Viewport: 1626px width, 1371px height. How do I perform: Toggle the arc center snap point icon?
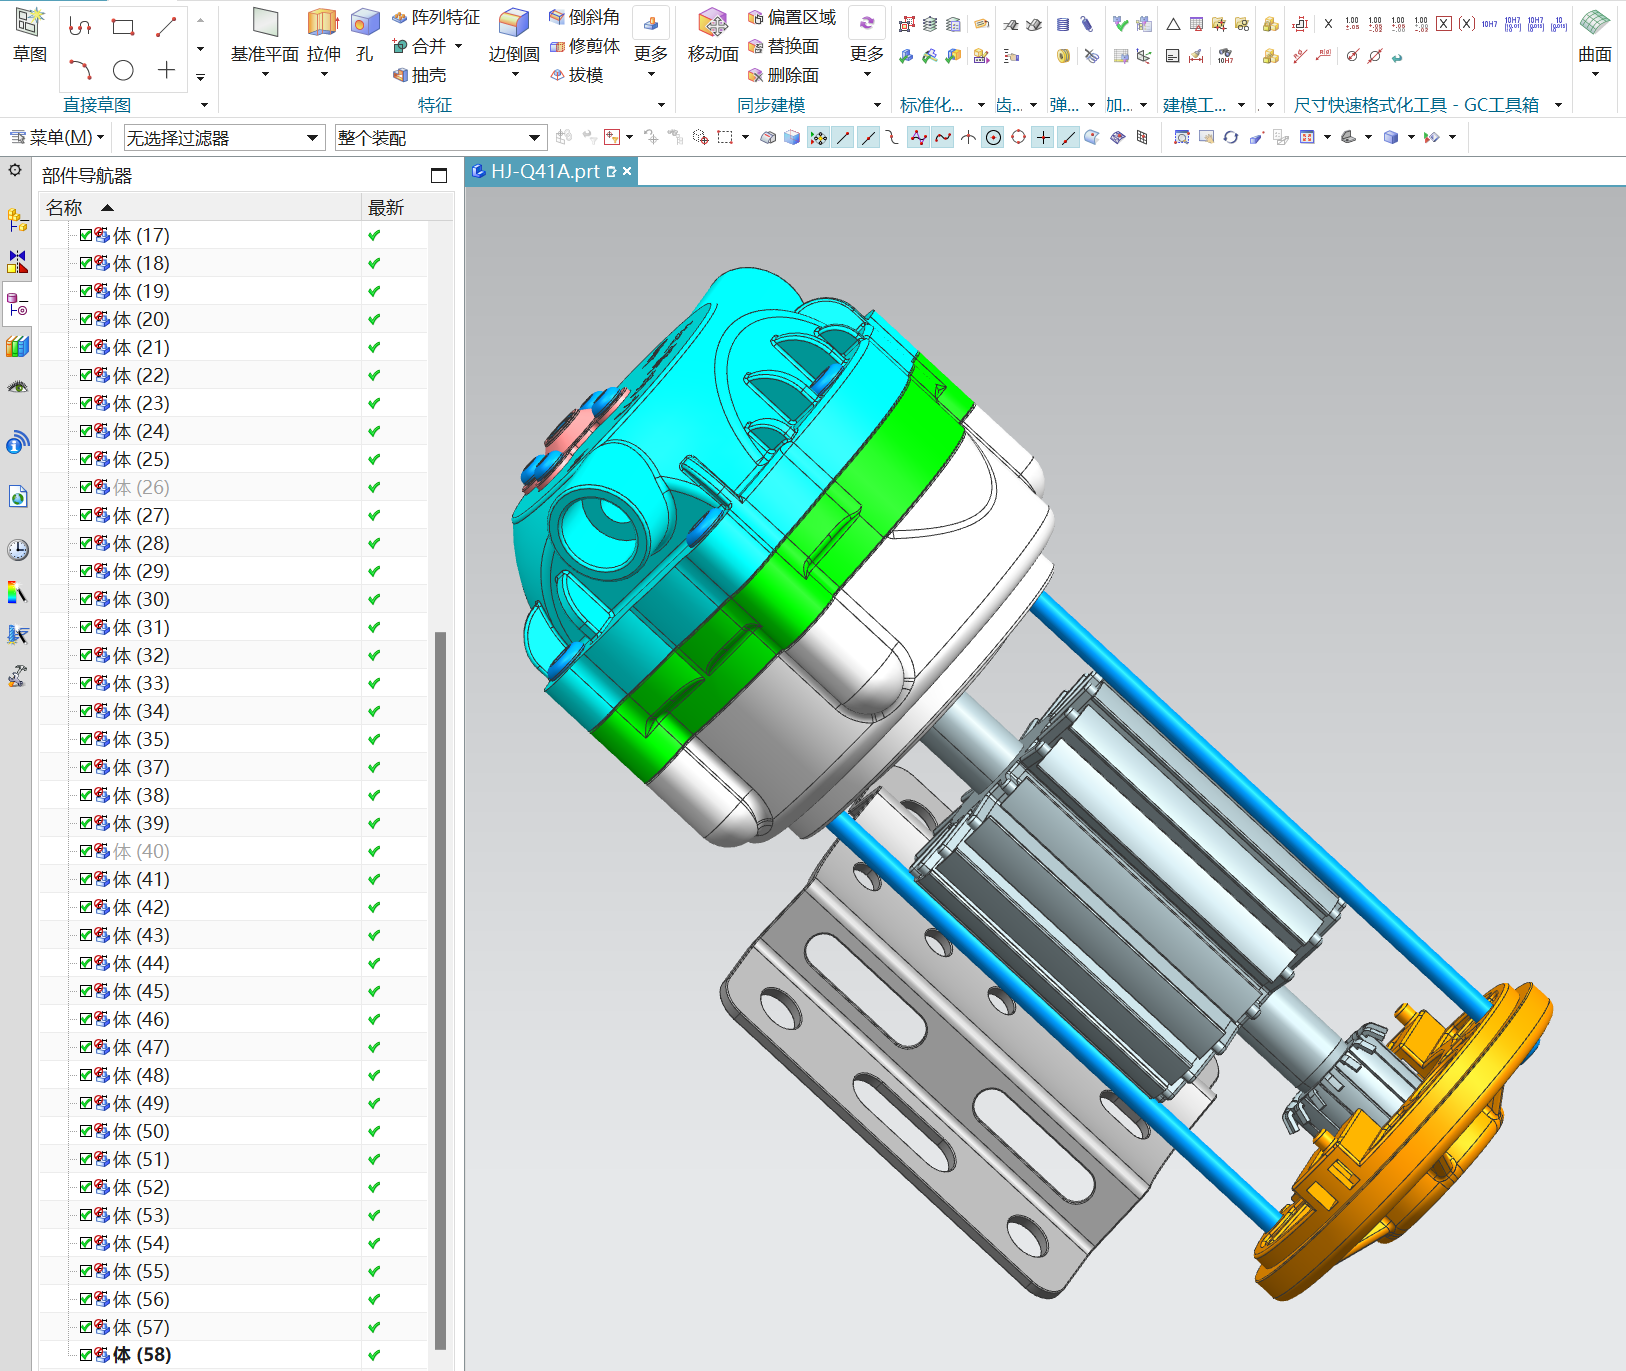coord(993,138)
